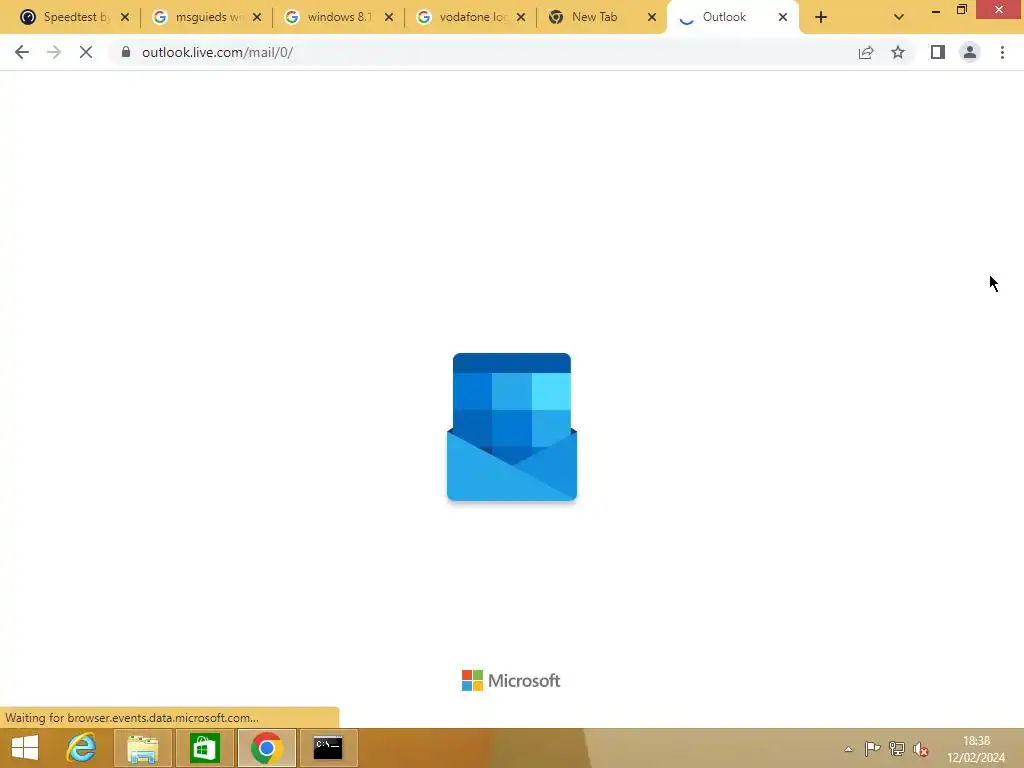Click the address bar URL

tap(217, 52)
